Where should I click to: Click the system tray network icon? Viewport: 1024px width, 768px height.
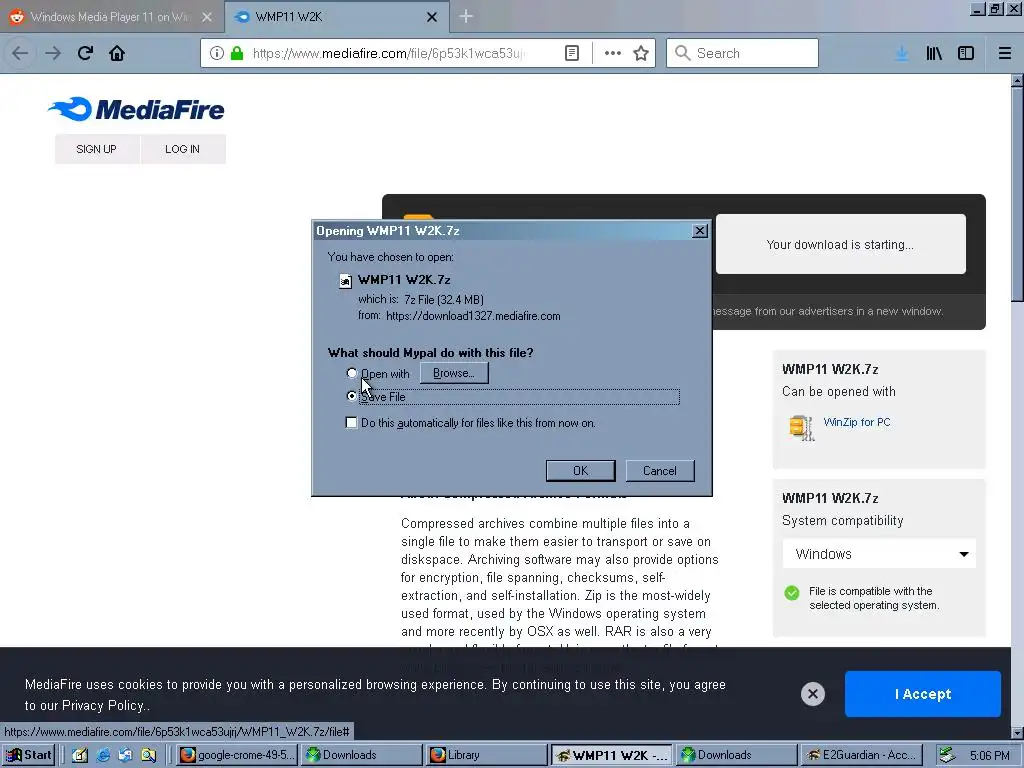[x=947, y=755]
